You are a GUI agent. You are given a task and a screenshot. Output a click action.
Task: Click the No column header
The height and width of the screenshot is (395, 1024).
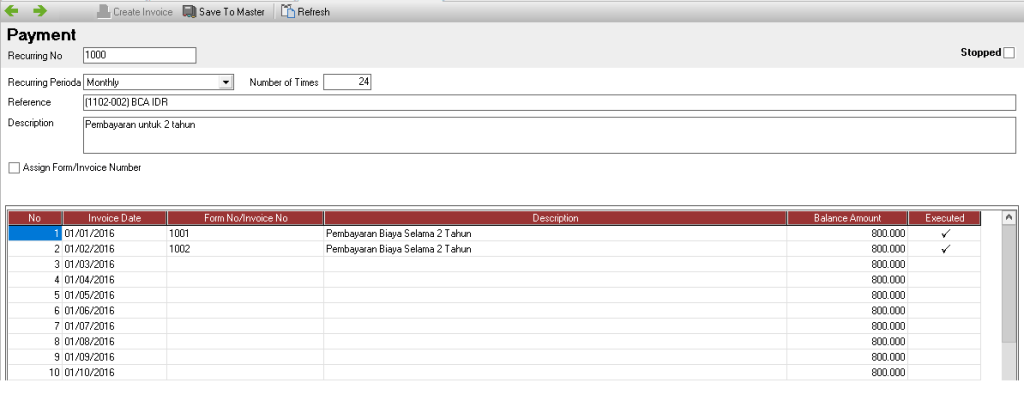[x=35, y=218]
